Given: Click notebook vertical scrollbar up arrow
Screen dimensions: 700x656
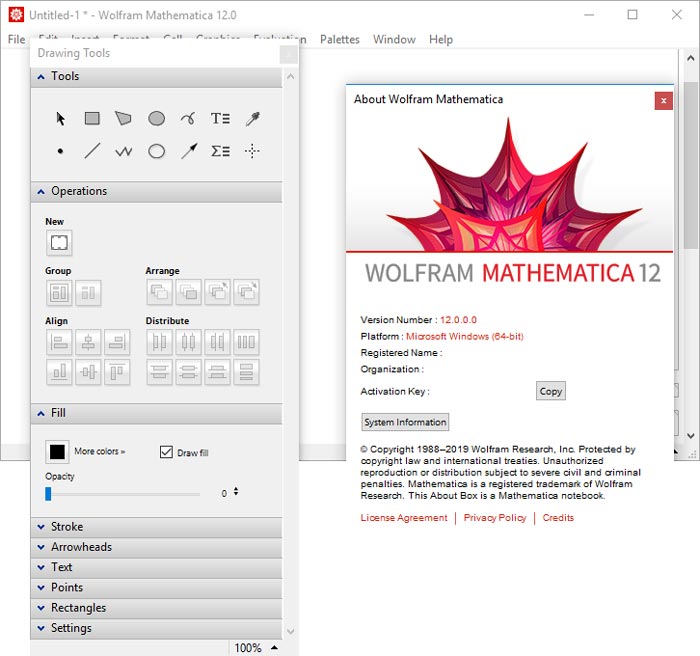Looking at the screenshot, I should coord(690,58).
